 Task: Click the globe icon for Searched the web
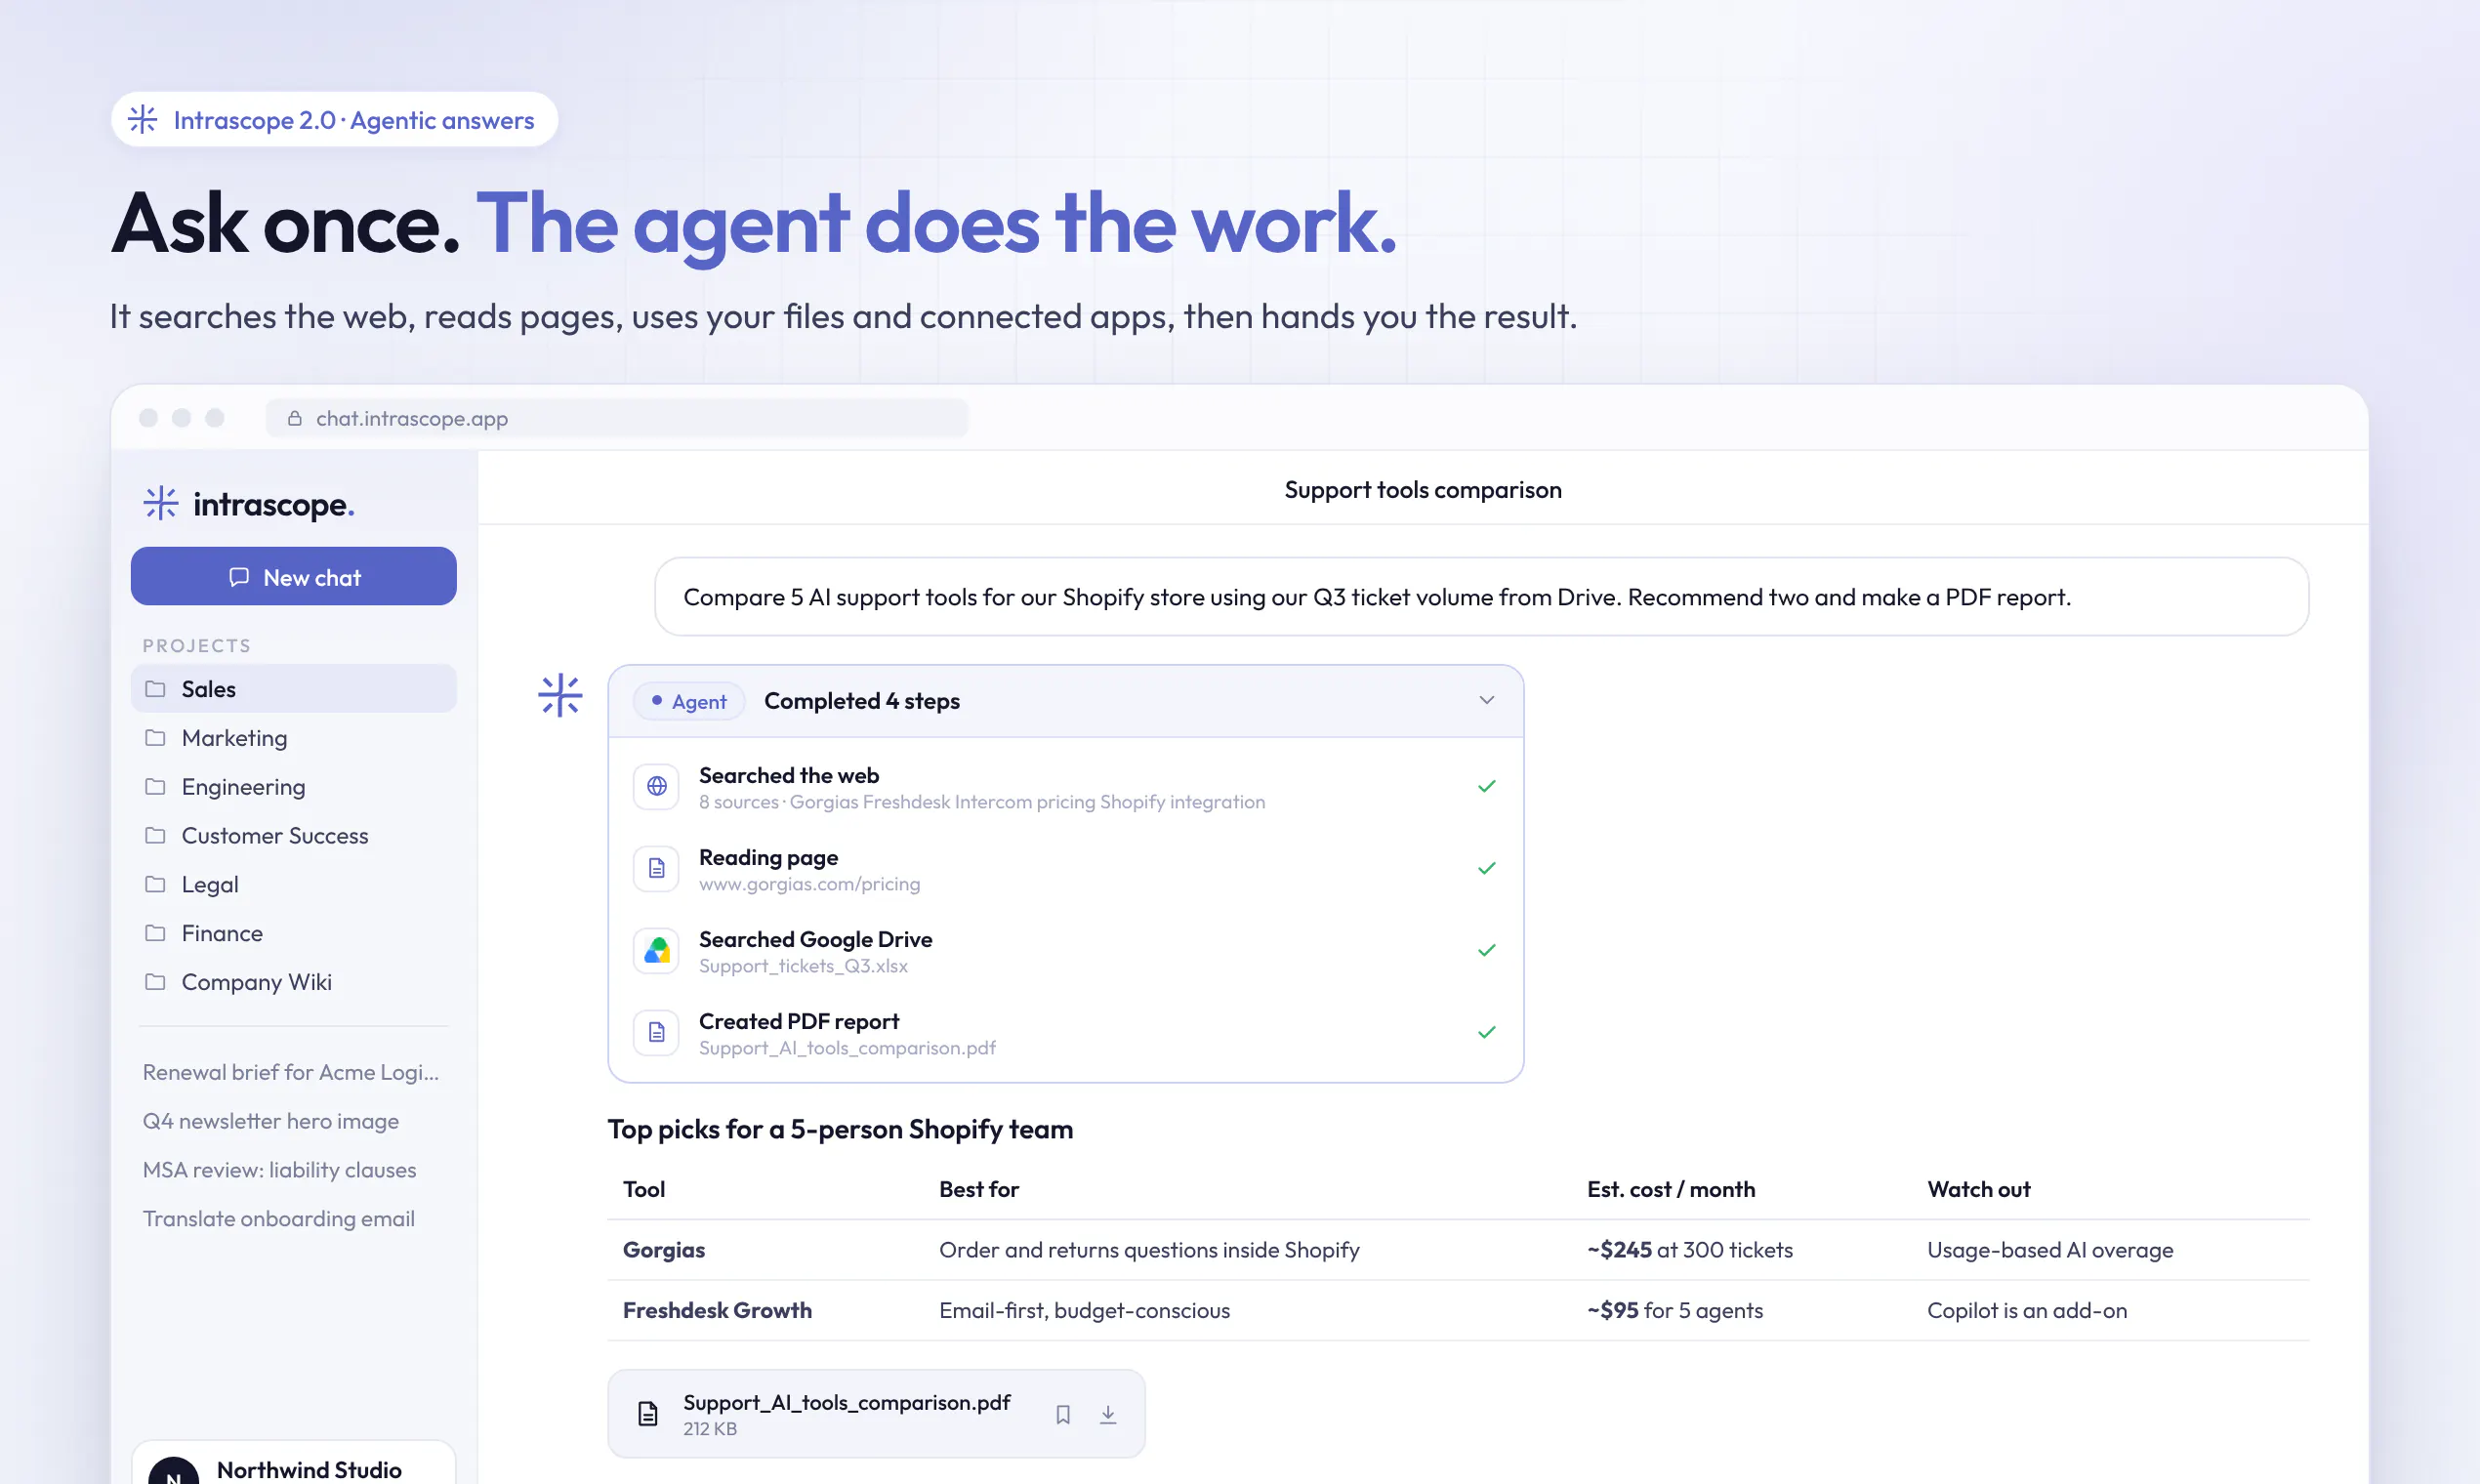pyautogui.click(x=656, y=787)
